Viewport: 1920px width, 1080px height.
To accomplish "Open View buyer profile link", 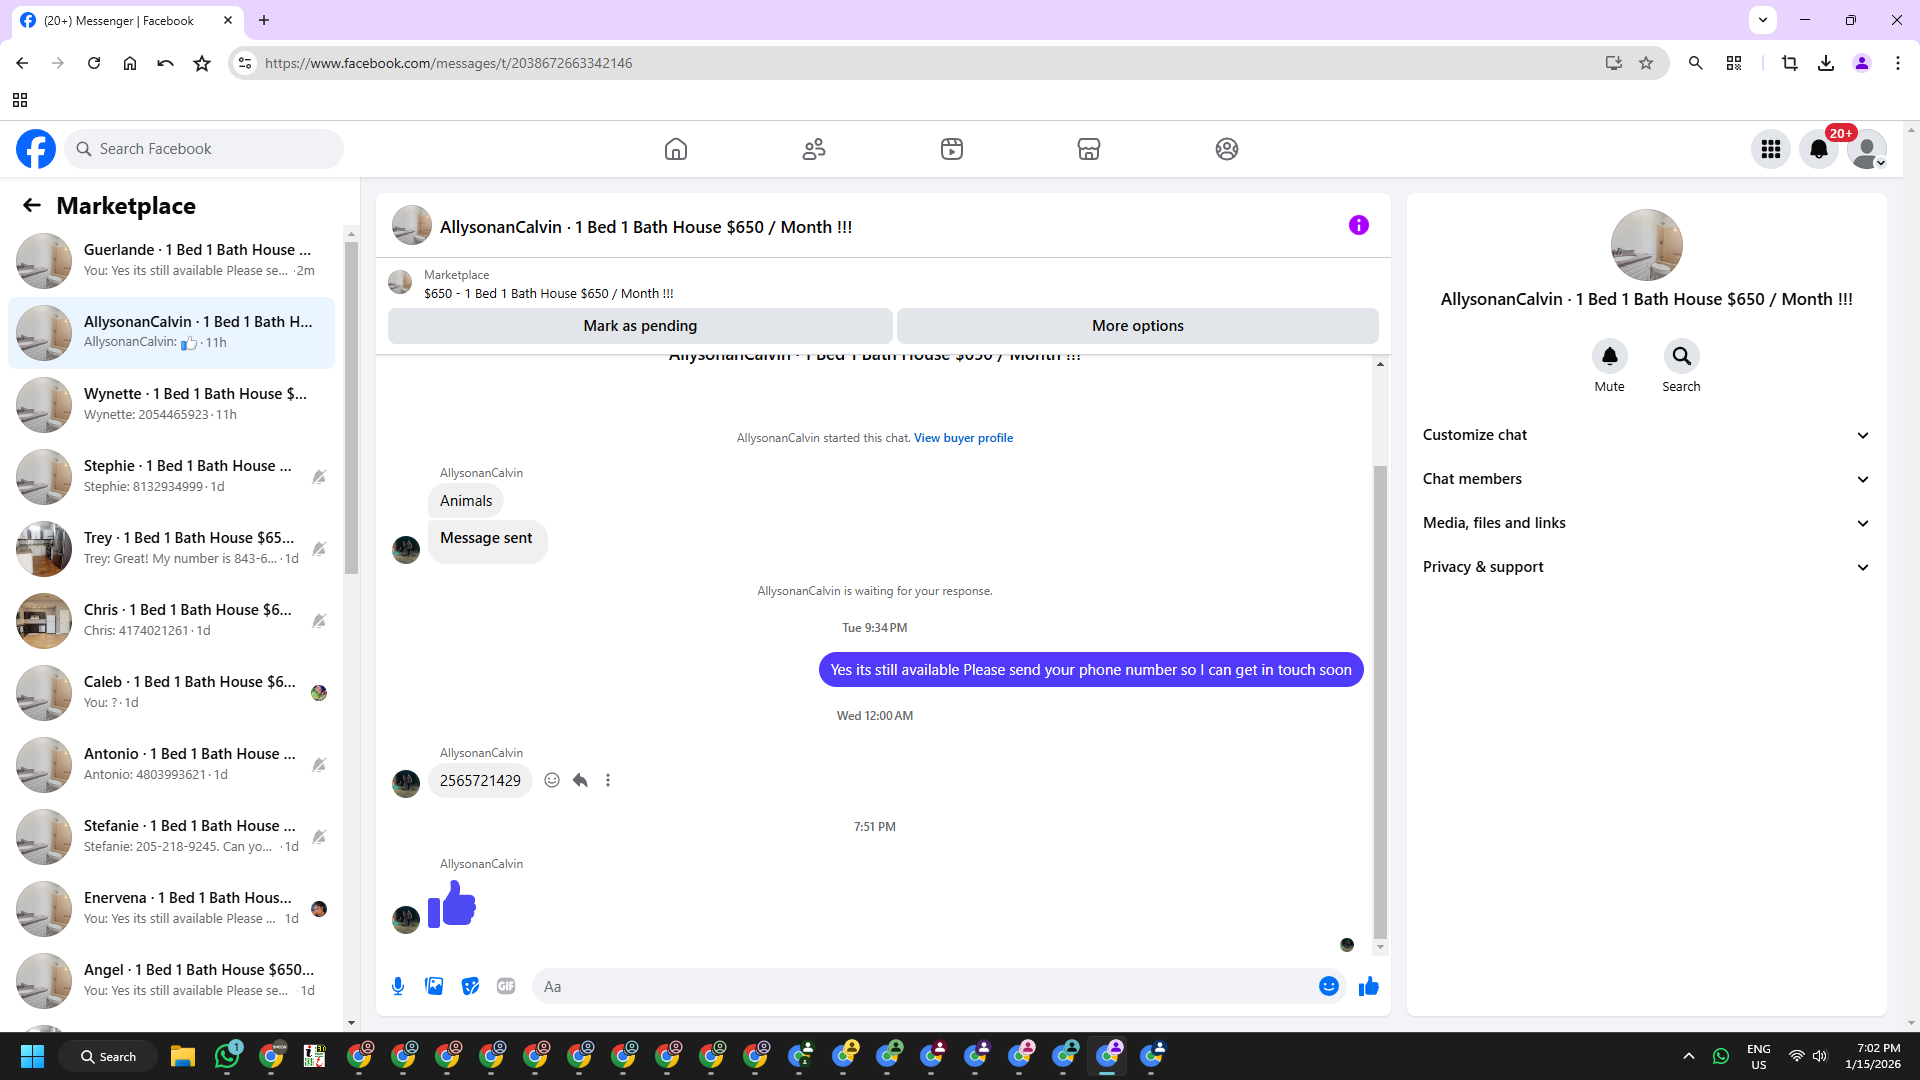I will click(963, 438).
